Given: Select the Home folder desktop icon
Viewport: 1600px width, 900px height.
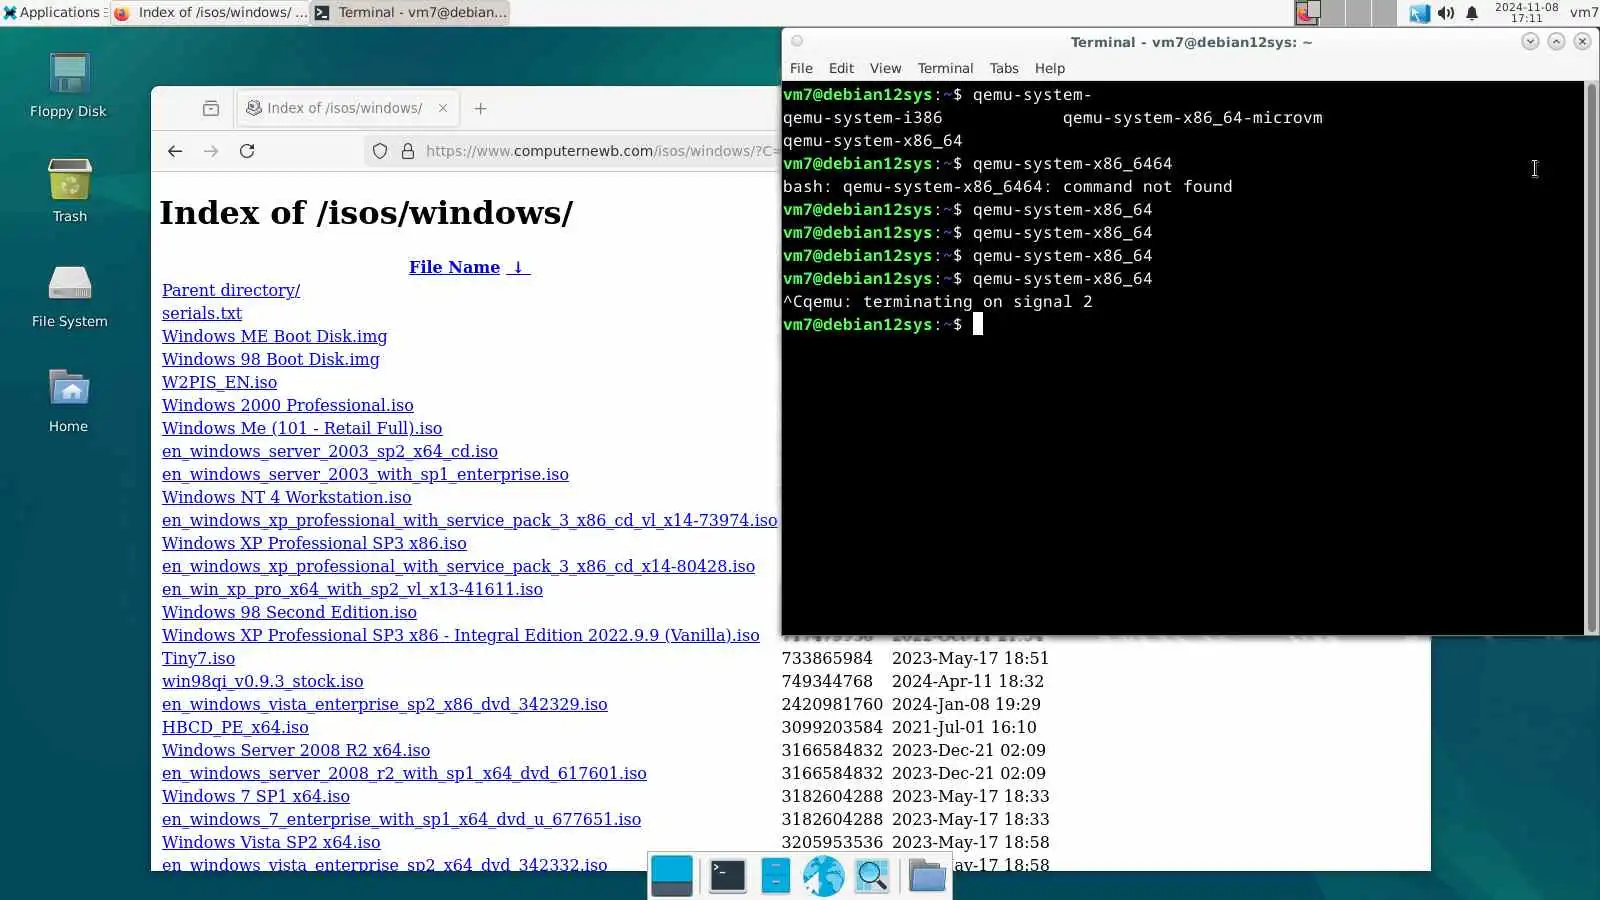Looking at the screenshot, I should coord(69,400).
